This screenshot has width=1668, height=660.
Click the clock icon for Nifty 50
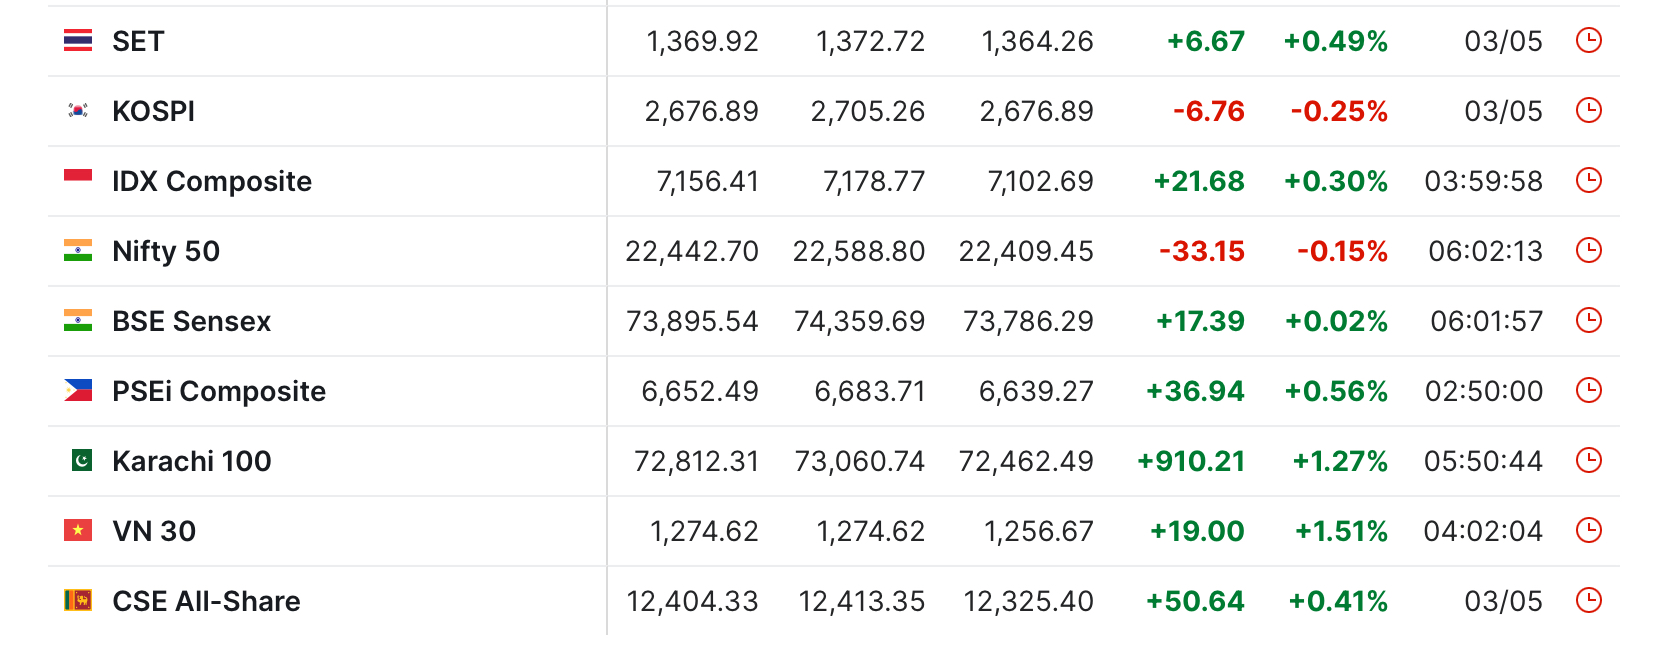pyautogui.click(x=1588, y=250)
